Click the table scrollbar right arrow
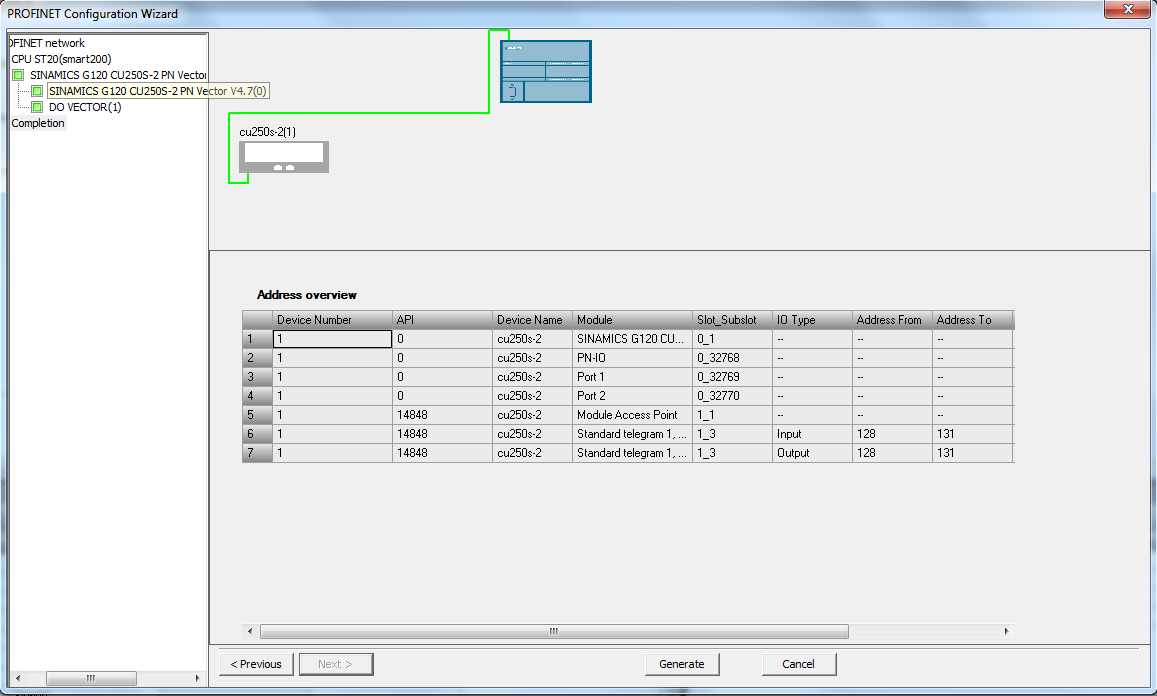1157x696 pixels. pos(1006,632)
